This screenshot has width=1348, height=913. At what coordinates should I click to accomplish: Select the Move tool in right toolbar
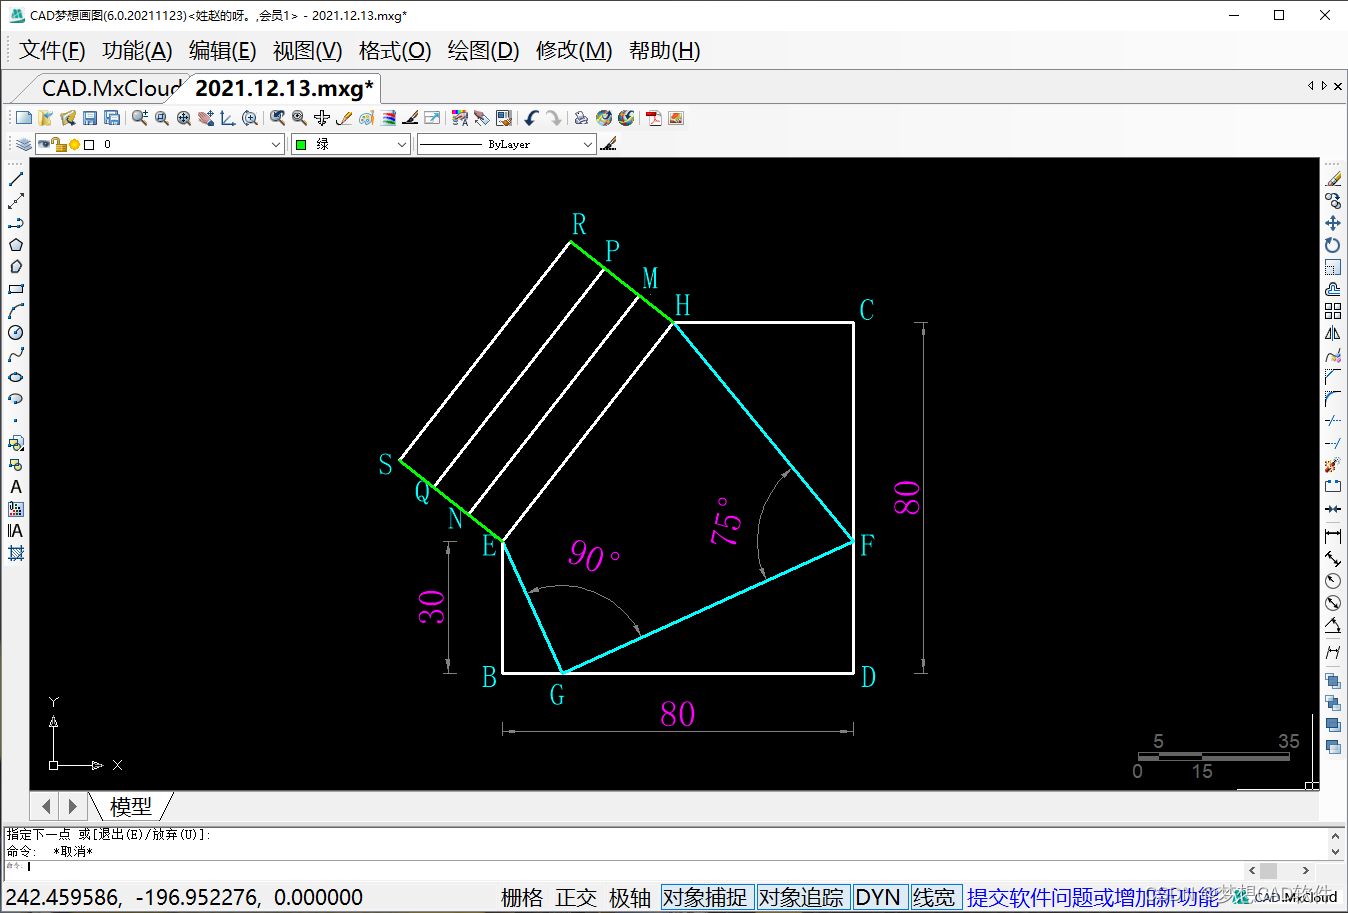coord(1333,223)
